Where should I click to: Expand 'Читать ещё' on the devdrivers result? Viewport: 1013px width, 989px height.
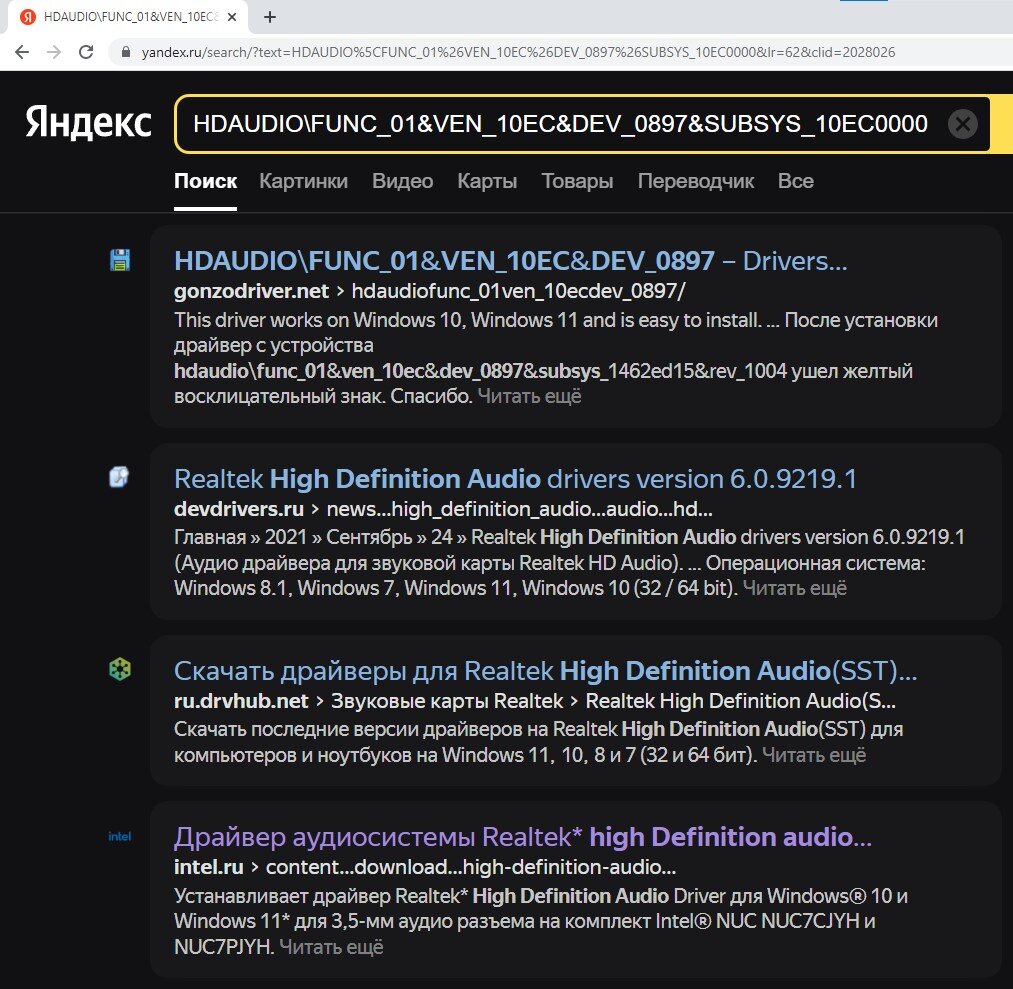795,588
